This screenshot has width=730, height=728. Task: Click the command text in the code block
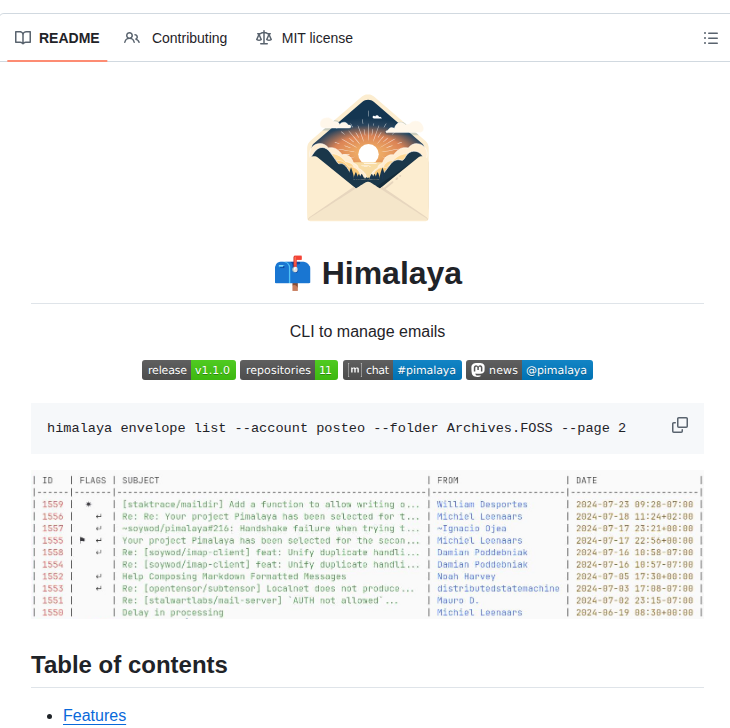[337, 428]
